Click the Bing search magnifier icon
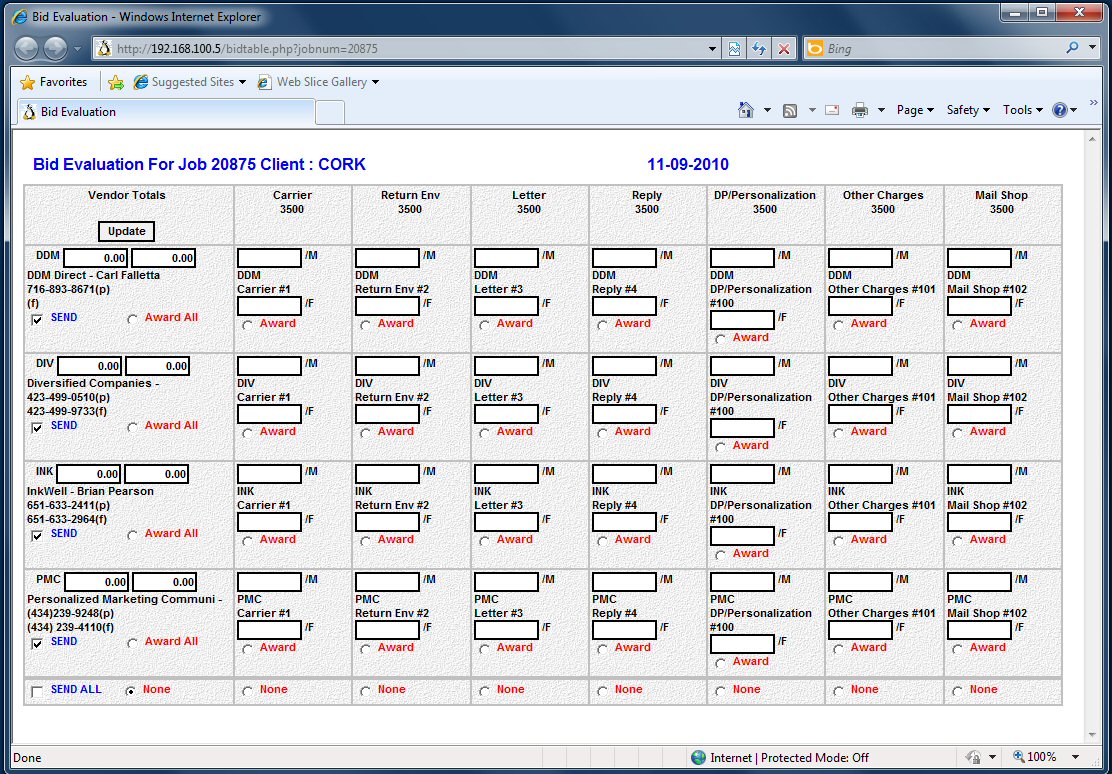This screenshot has height=774, width=1112. (x=1072, y=48)
